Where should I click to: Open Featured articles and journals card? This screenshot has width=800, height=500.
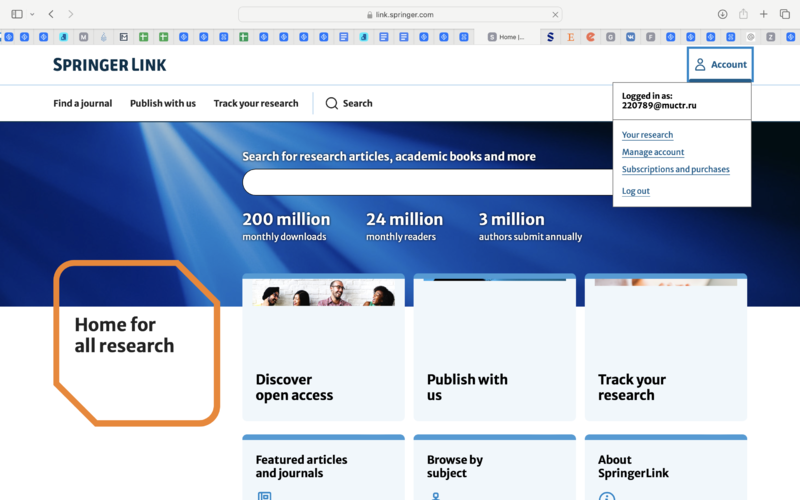[323, 467]
